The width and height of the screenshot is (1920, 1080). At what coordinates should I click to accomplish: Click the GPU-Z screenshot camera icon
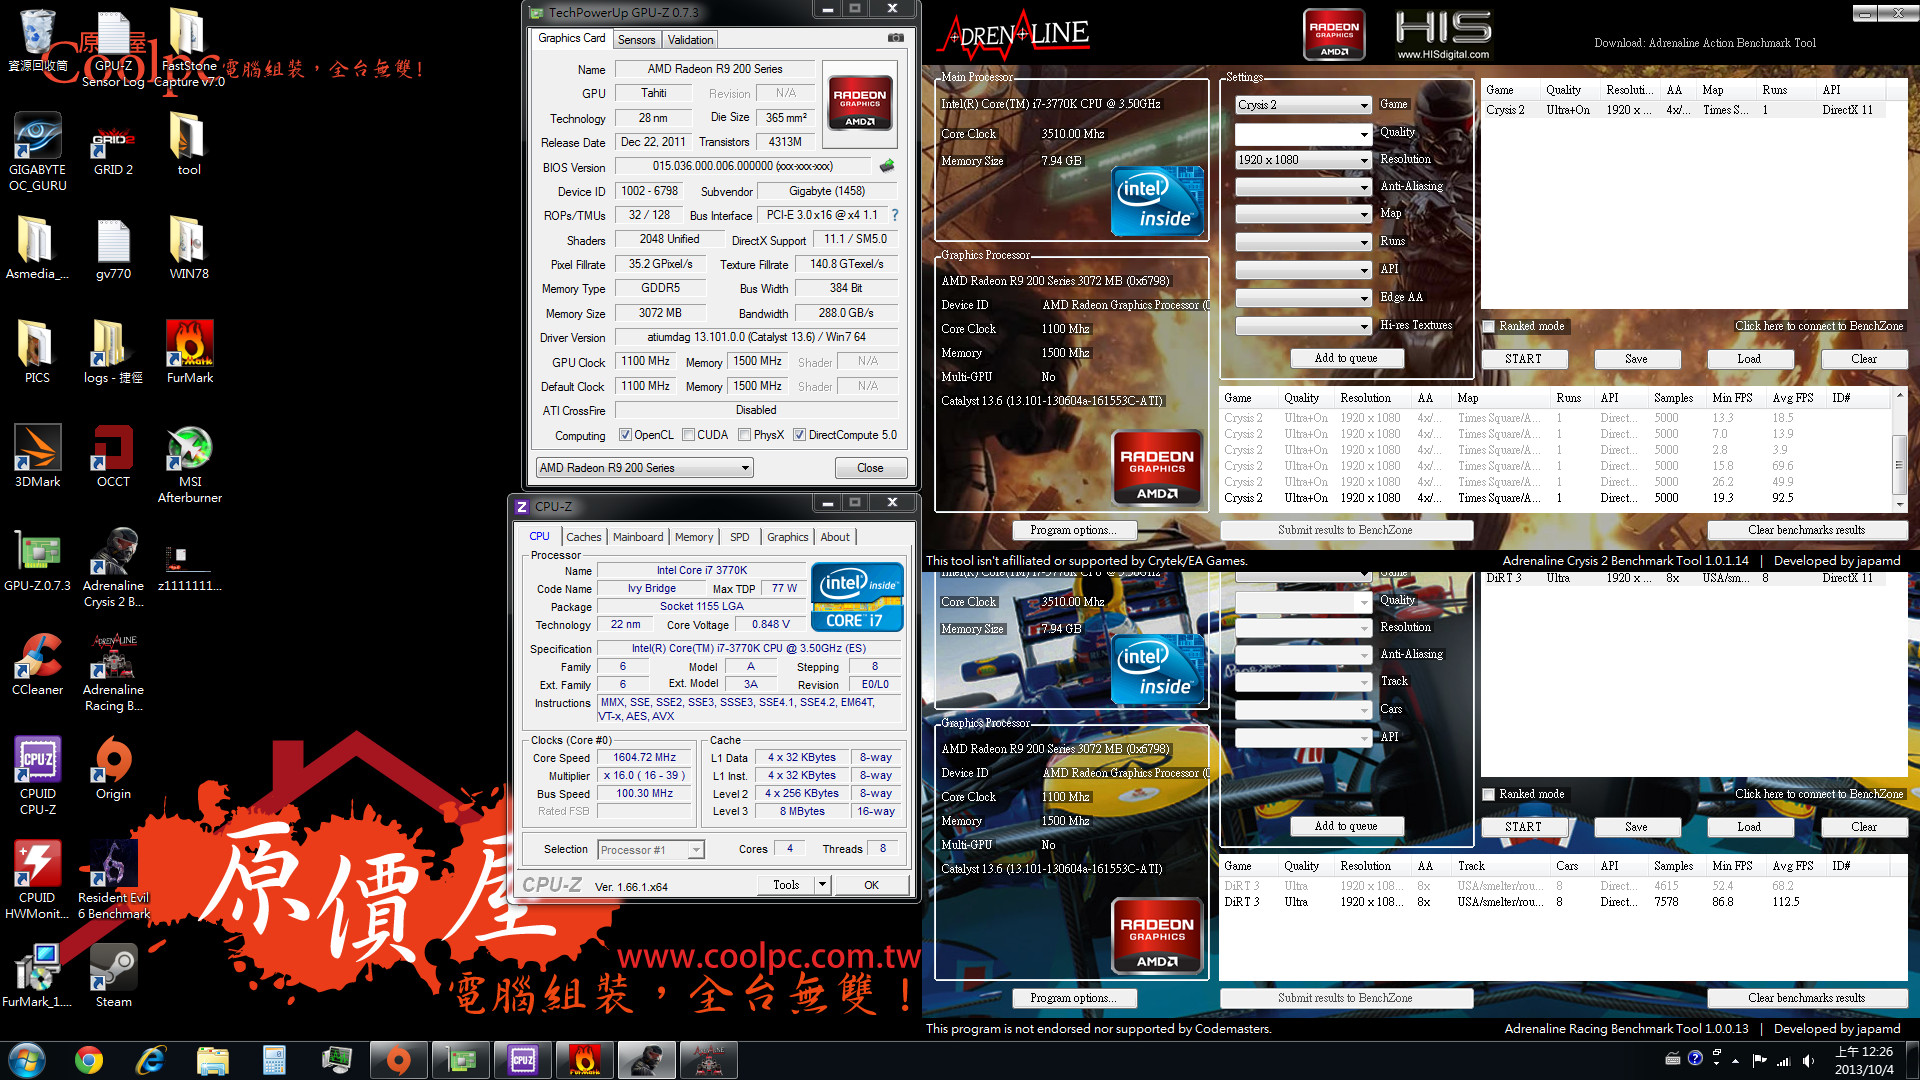tap(896, 38)
